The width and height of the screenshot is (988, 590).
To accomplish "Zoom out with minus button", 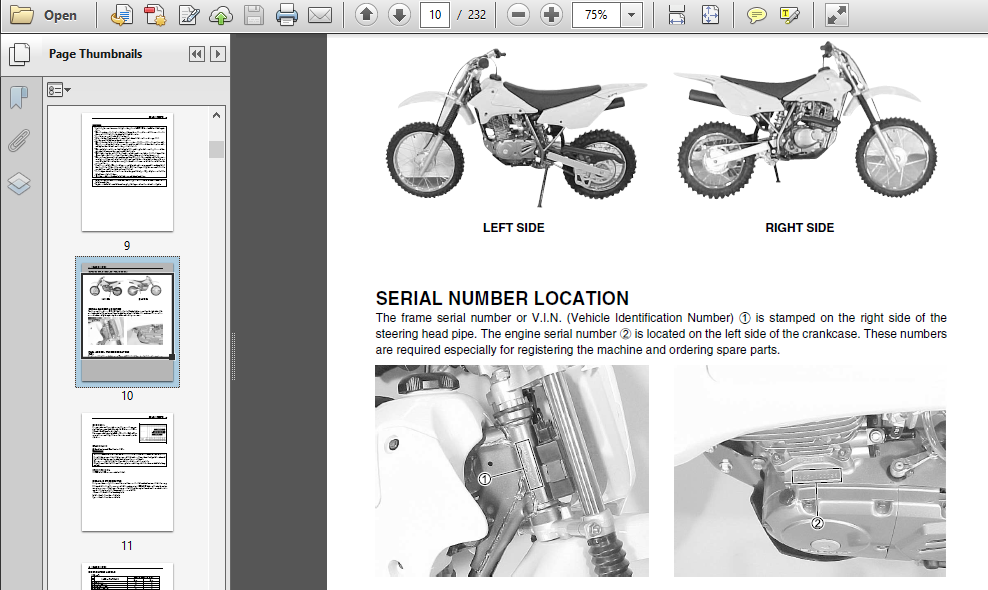I will tap(518, 14).
